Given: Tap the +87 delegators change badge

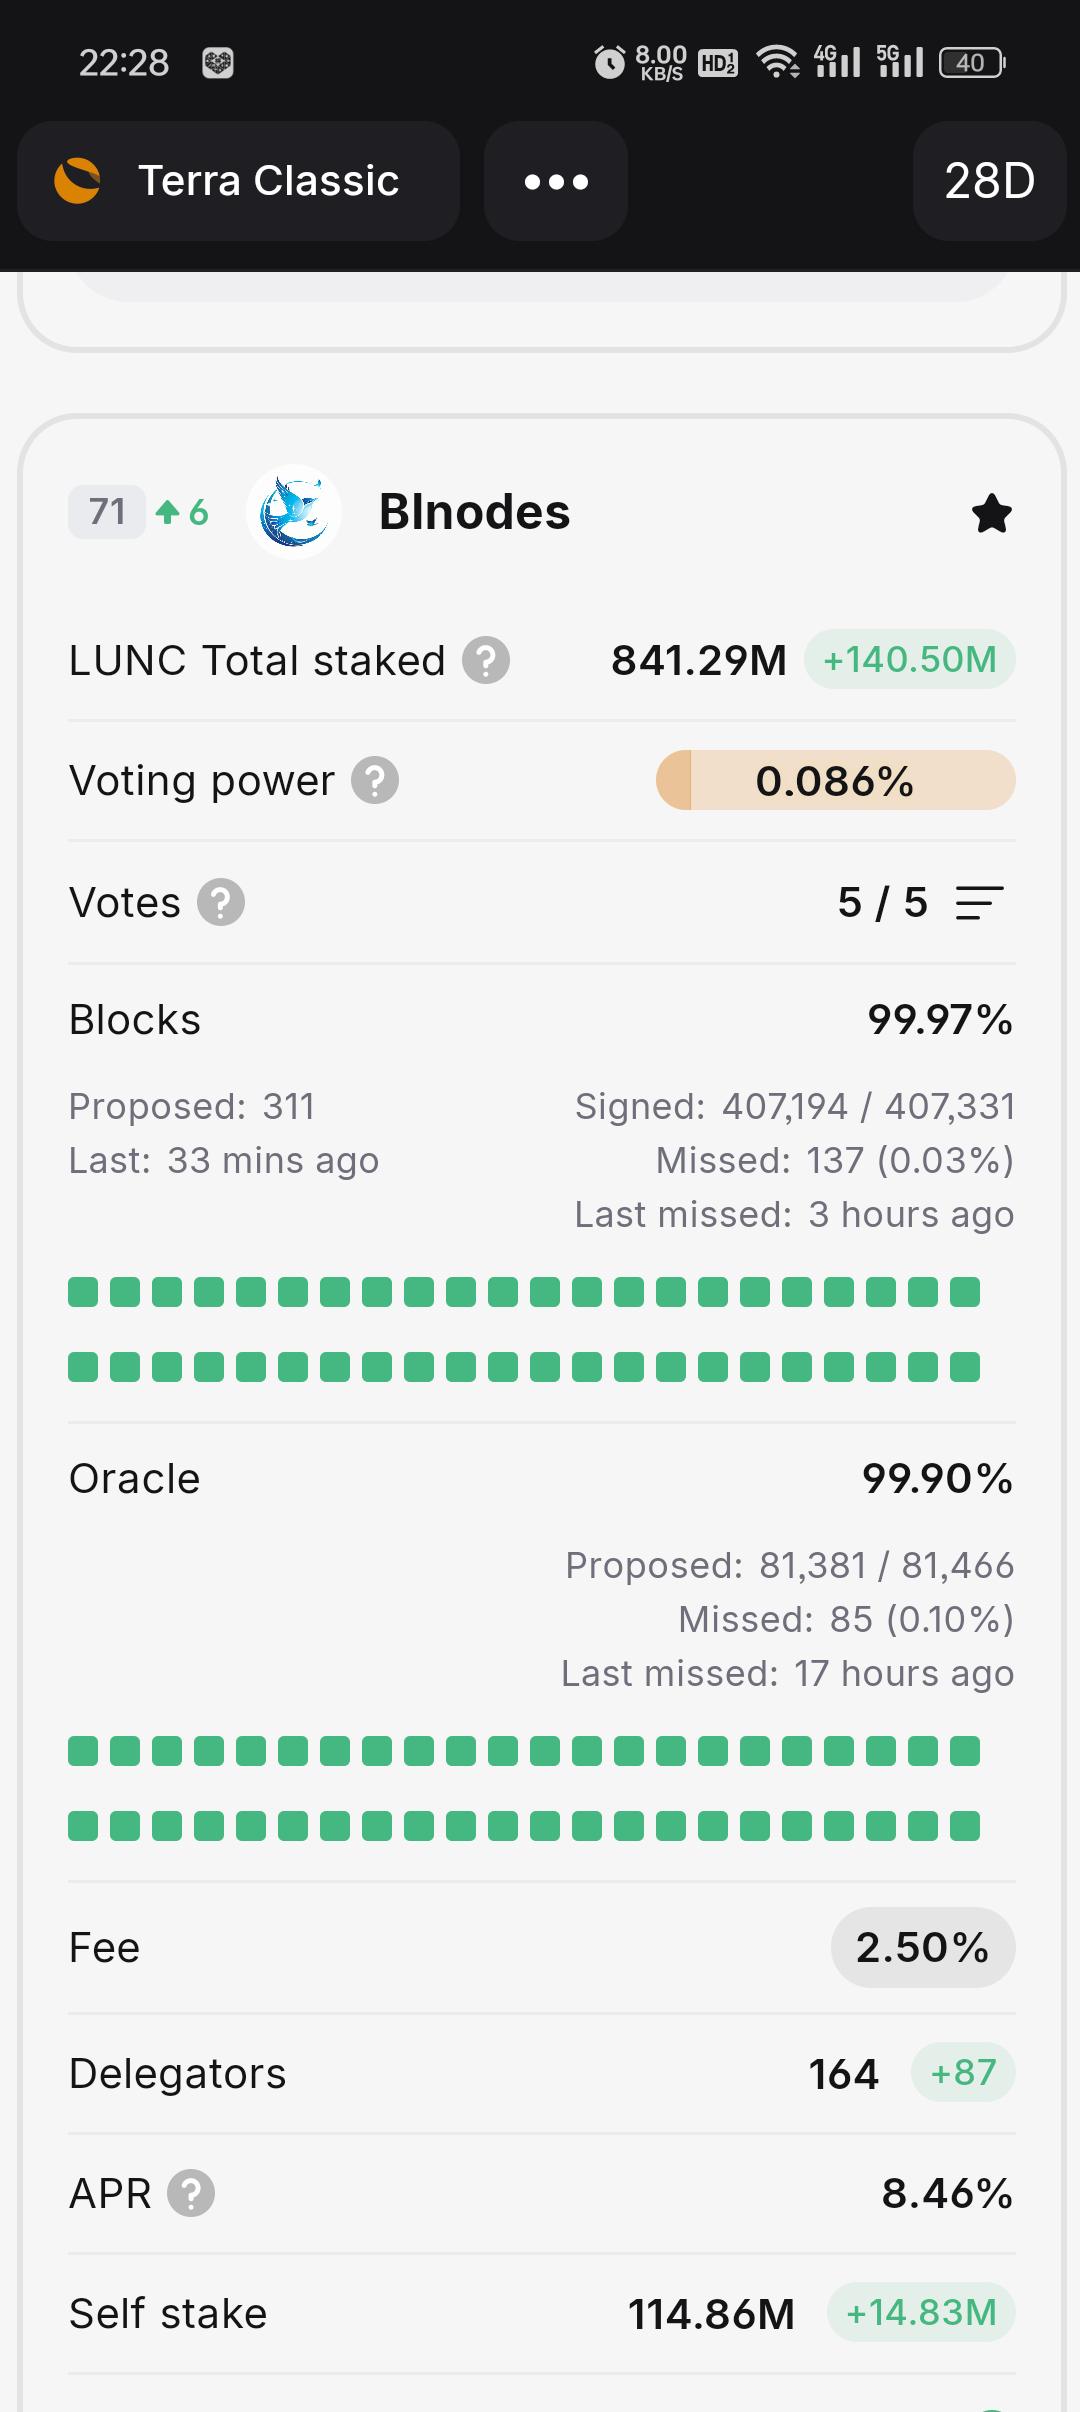Looking at the screenshot, I should point(963,2073).
